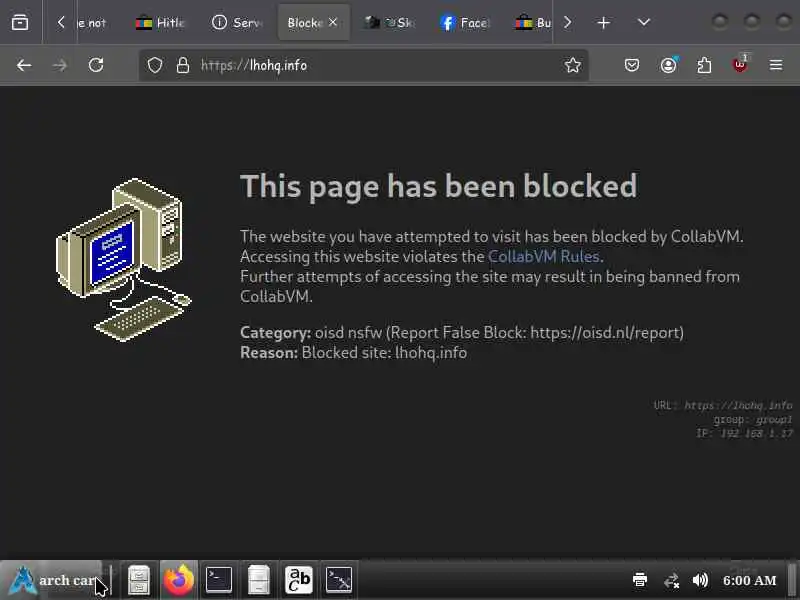The image size is (800, 600).
Task: Select 'This page has been blocked' heading
Action: [439, 186]
